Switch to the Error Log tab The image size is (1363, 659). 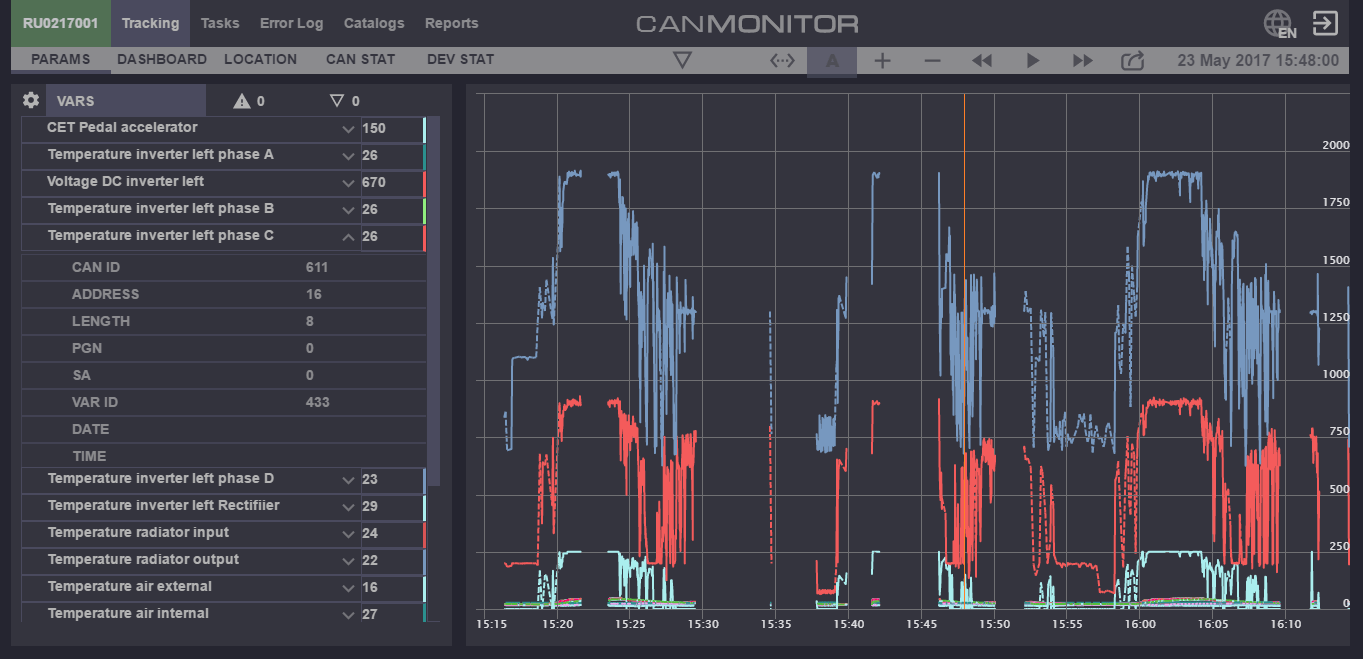[291, 23]
